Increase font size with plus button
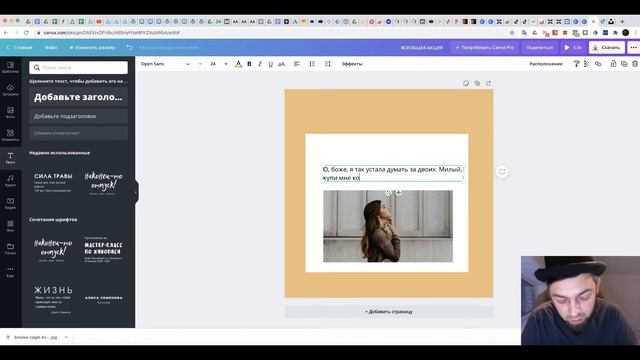The height and width of the screenshot is (360, 640). point(226,64)
